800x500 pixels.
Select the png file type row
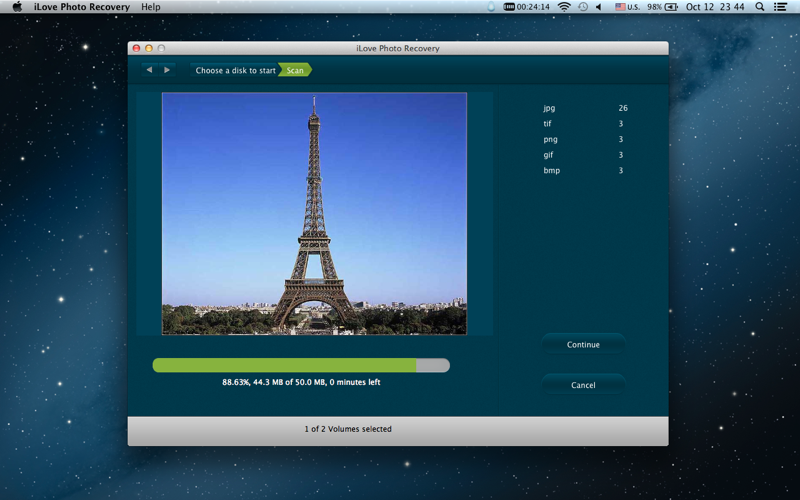click(585, 139)
